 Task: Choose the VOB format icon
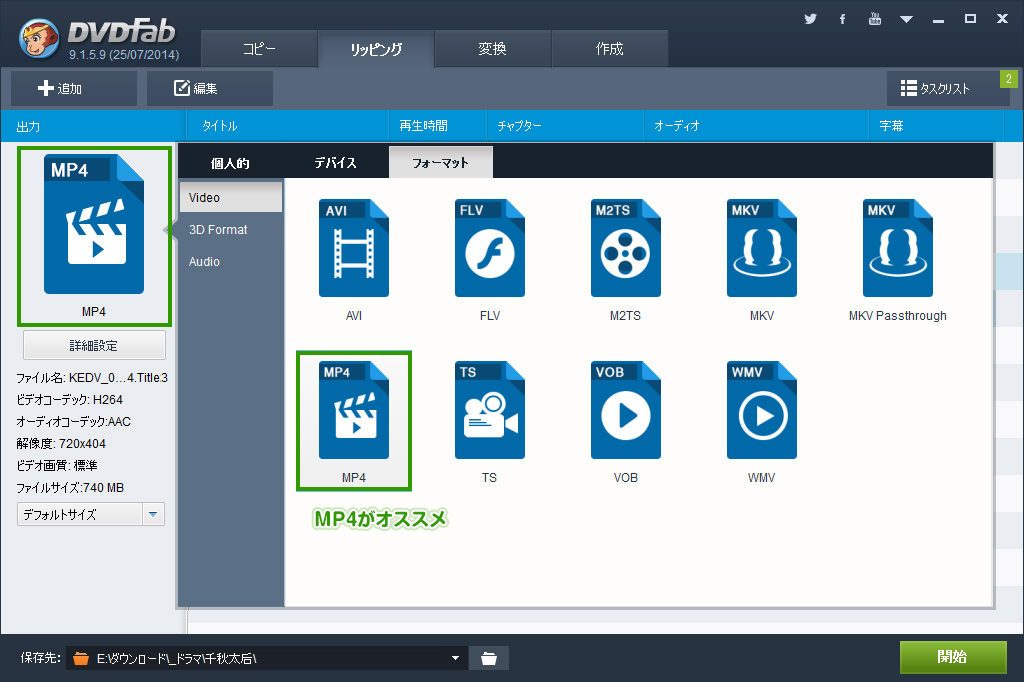(626, 410)
